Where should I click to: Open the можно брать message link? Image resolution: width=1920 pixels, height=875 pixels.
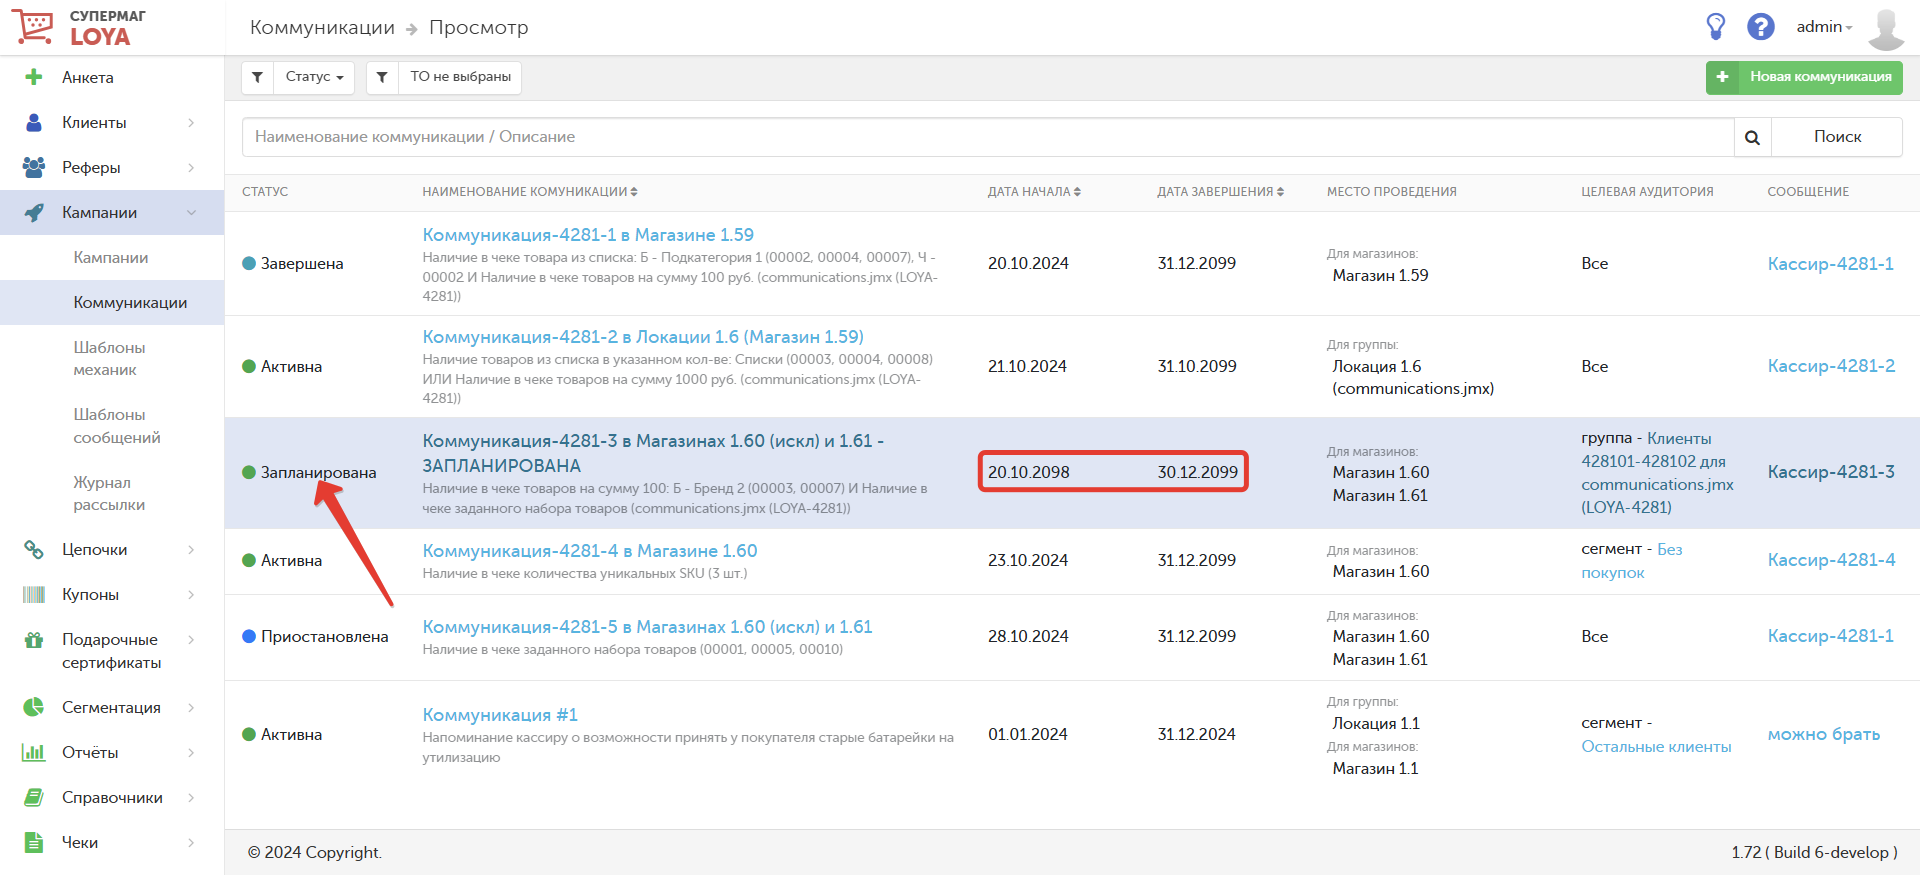click(1823, 735)
